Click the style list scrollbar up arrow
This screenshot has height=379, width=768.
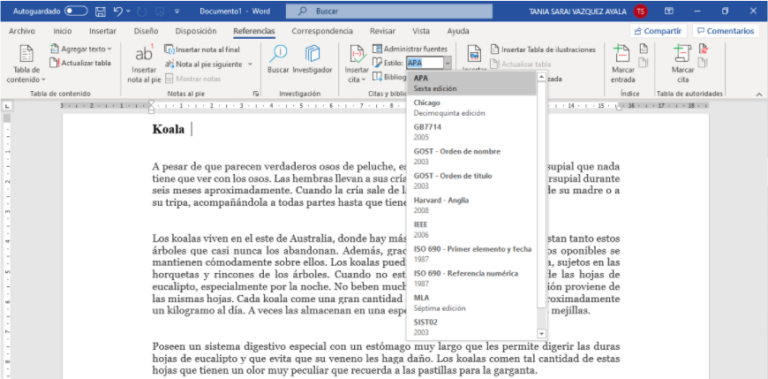coord(541,77)
